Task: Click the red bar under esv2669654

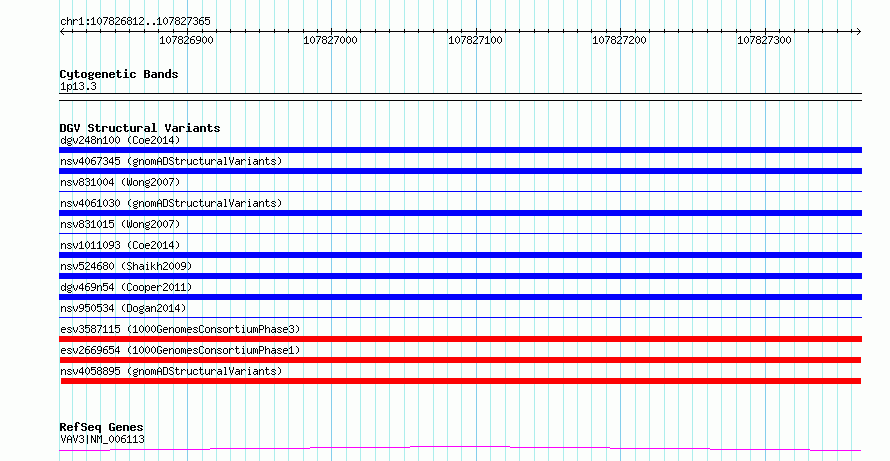Action: pos(460,360)
